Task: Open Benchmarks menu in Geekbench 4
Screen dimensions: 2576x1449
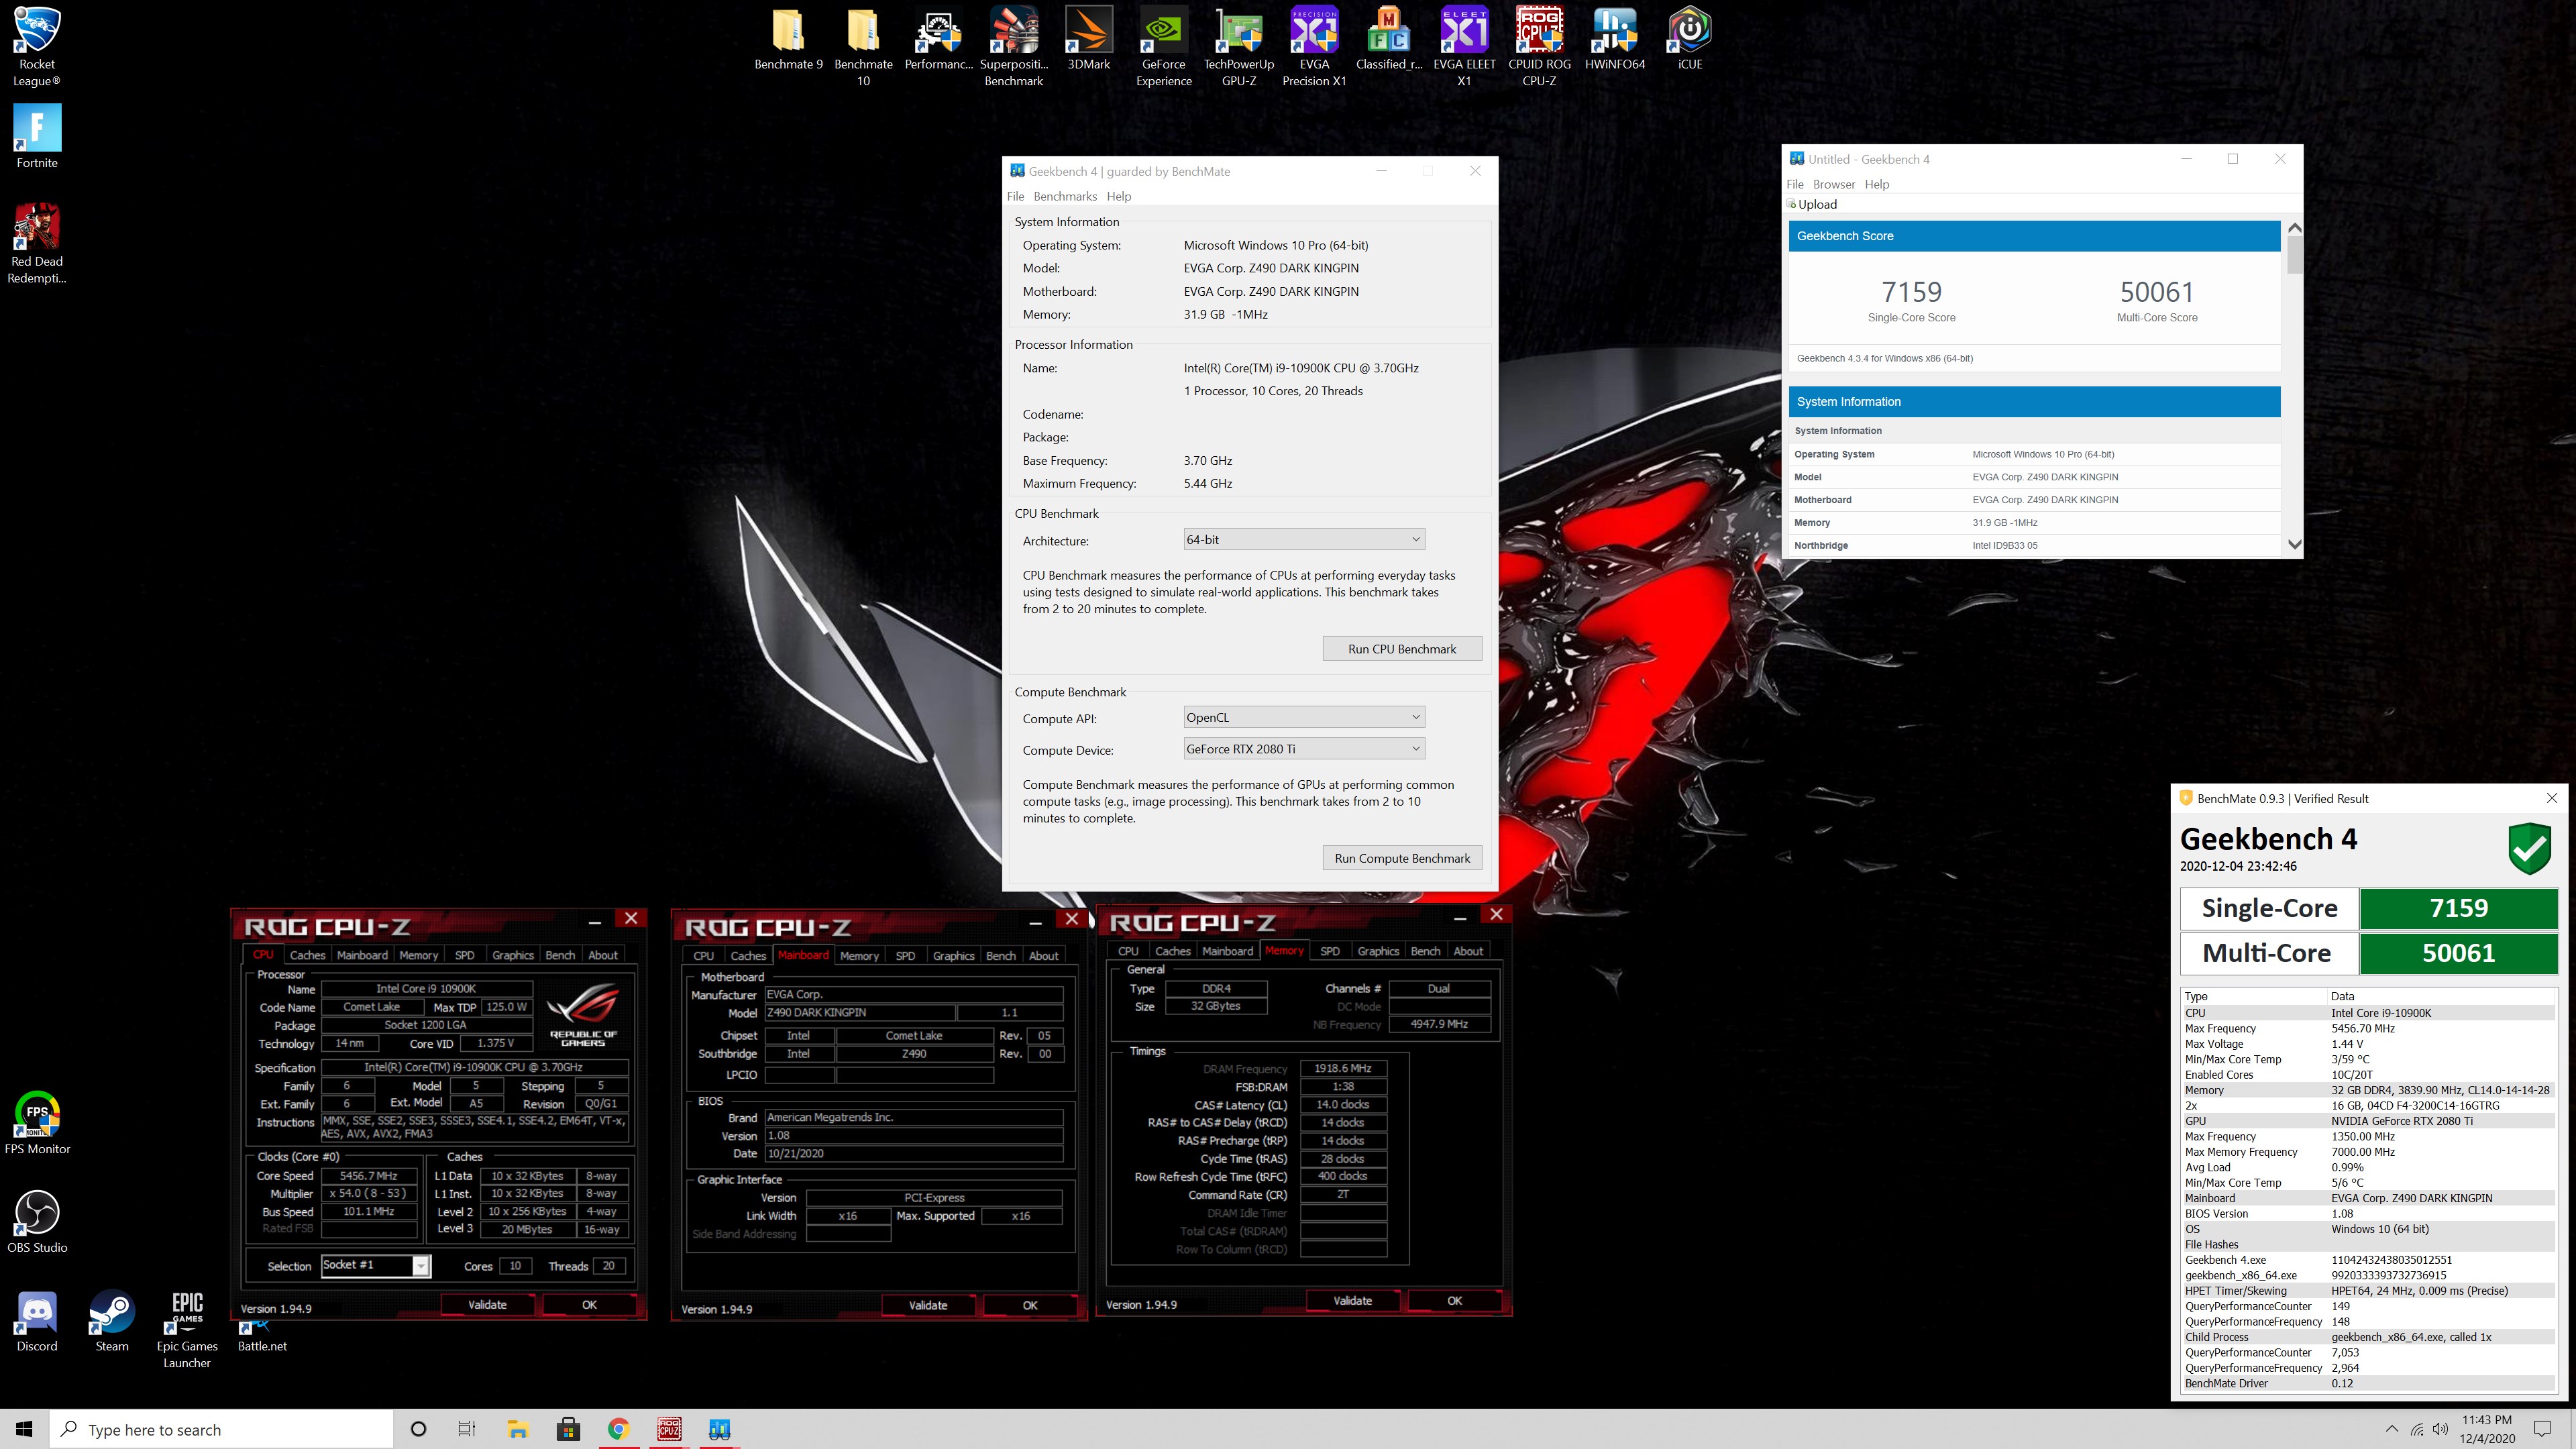Action: coord(1064,197)
